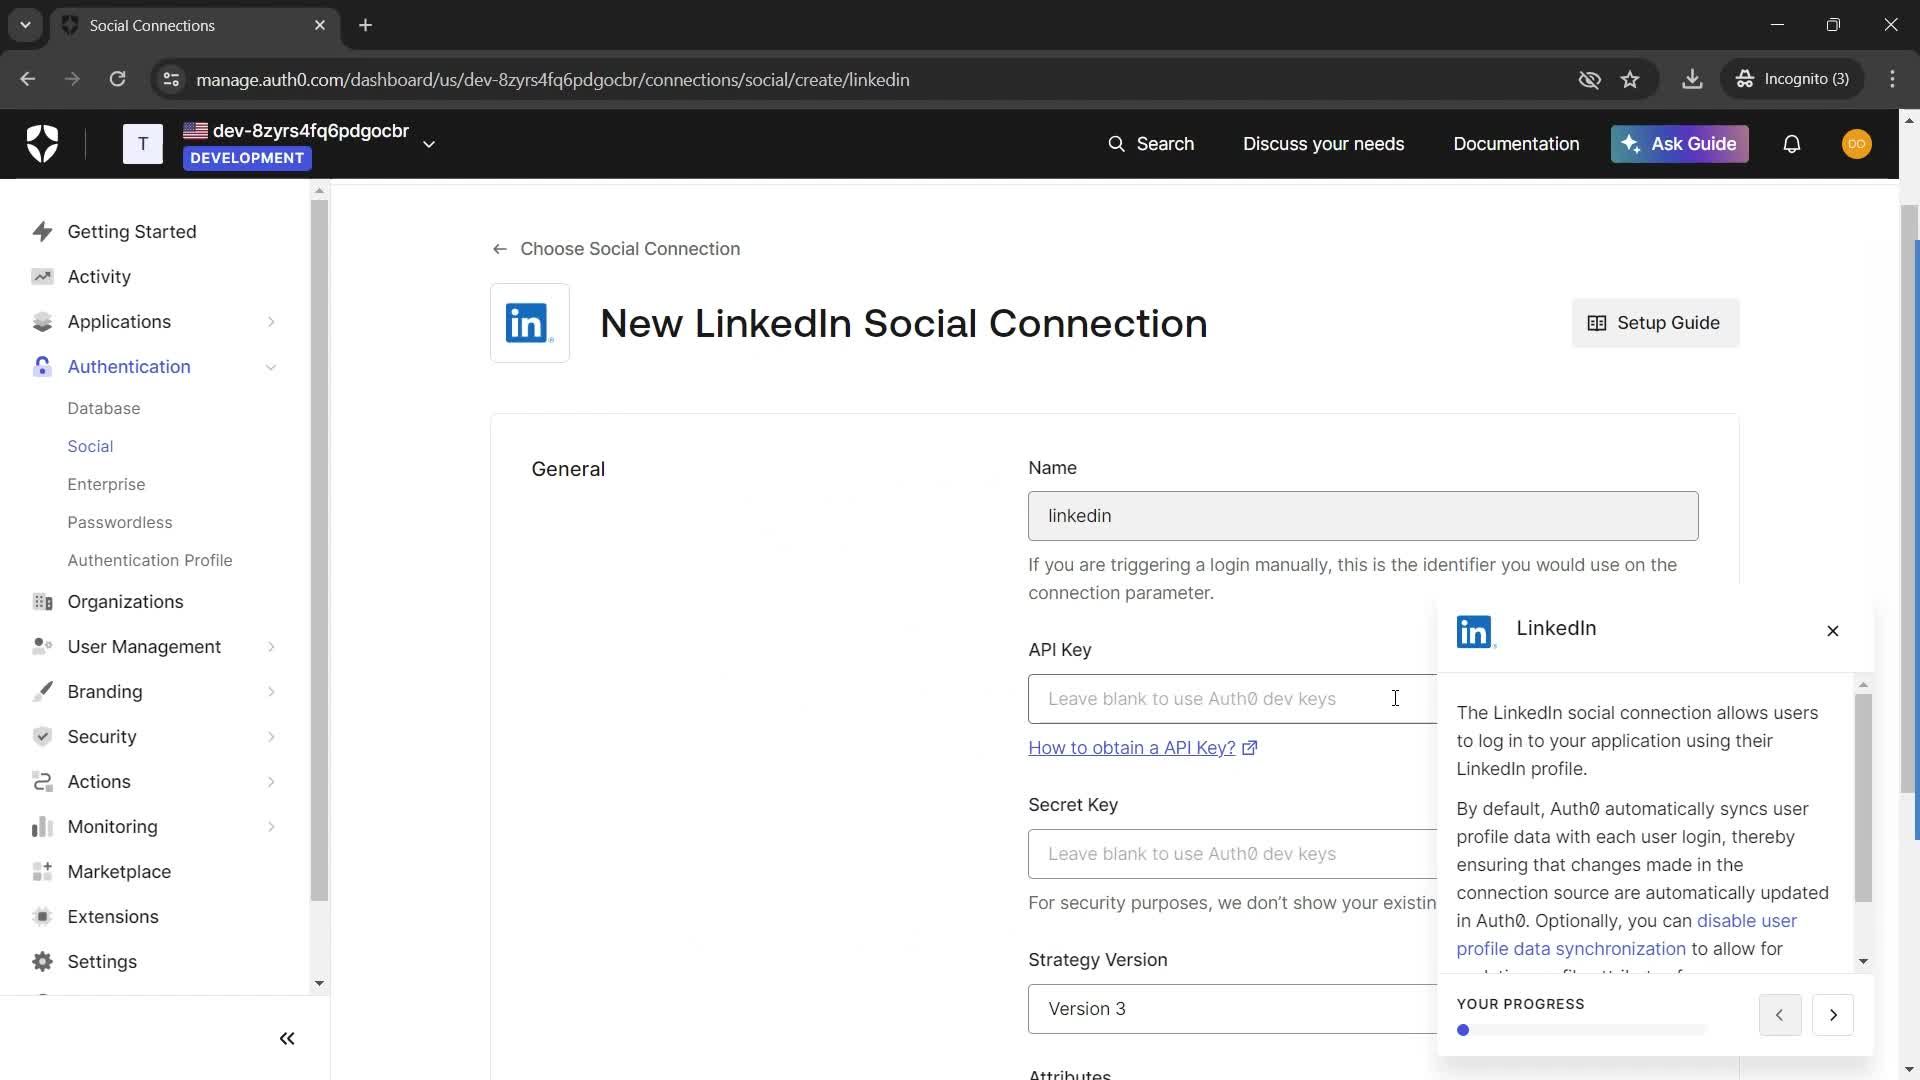Focus the Secret Key input field
The height and width of the screenshot is (1080, 1920).
tap(1232, 854)
